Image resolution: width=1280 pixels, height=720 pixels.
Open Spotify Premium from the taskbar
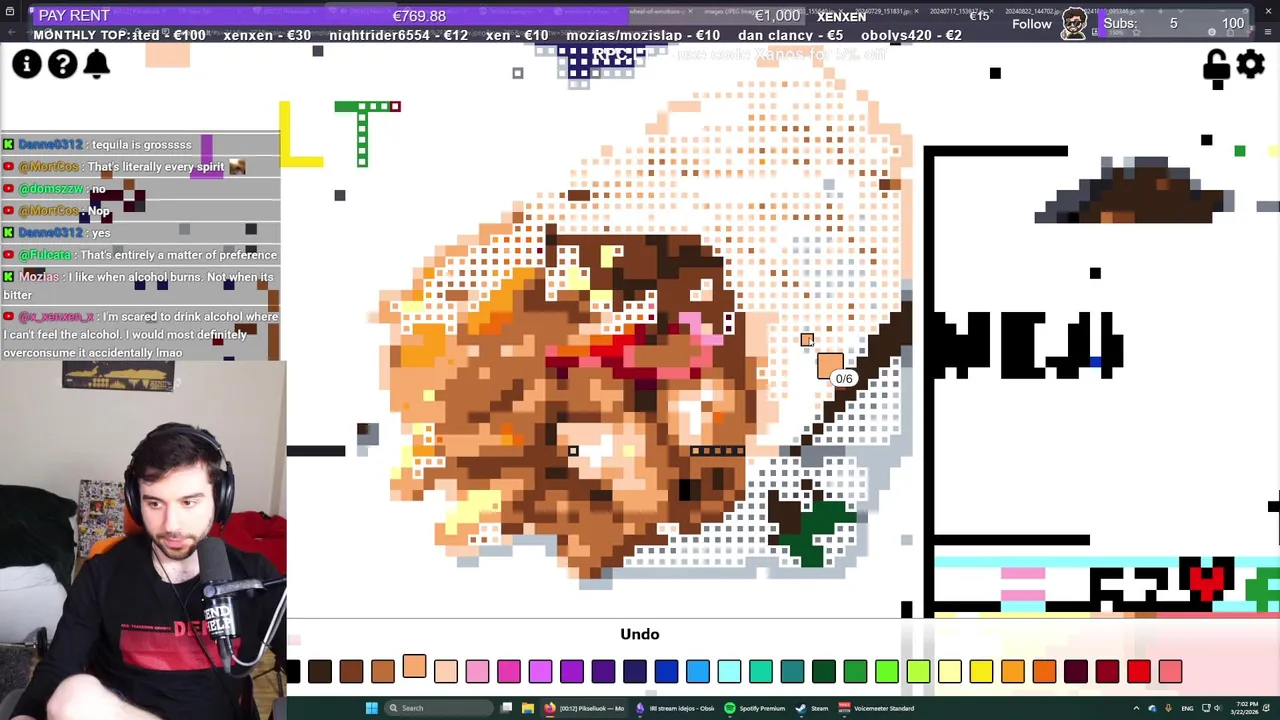[x=755, y=708]
